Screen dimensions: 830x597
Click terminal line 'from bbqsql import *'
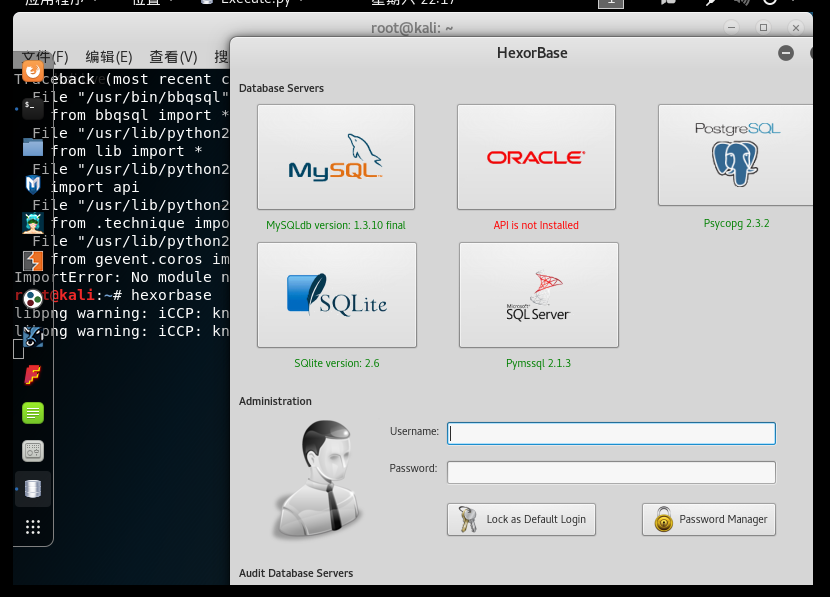tap(140, 115)
